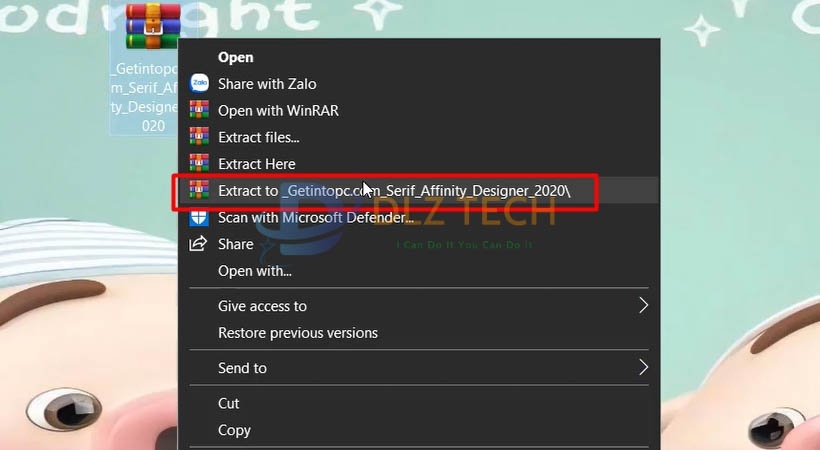Click the archive file name label on desktop
This screenshot has height=450, width=820.
click(144, 97)
